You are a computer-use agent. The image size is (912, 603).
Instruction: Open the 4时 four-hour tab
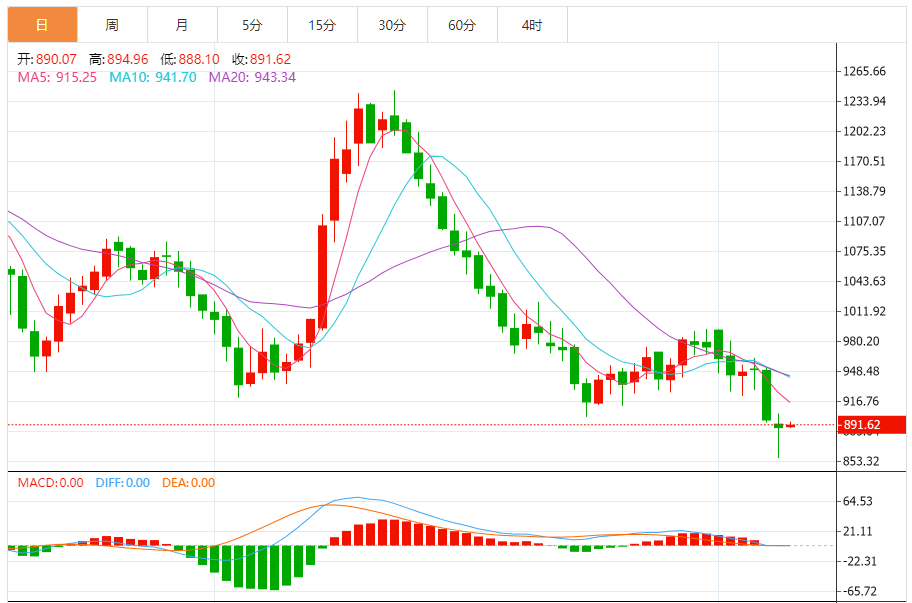pyautogui.click(x=532, y=25)
